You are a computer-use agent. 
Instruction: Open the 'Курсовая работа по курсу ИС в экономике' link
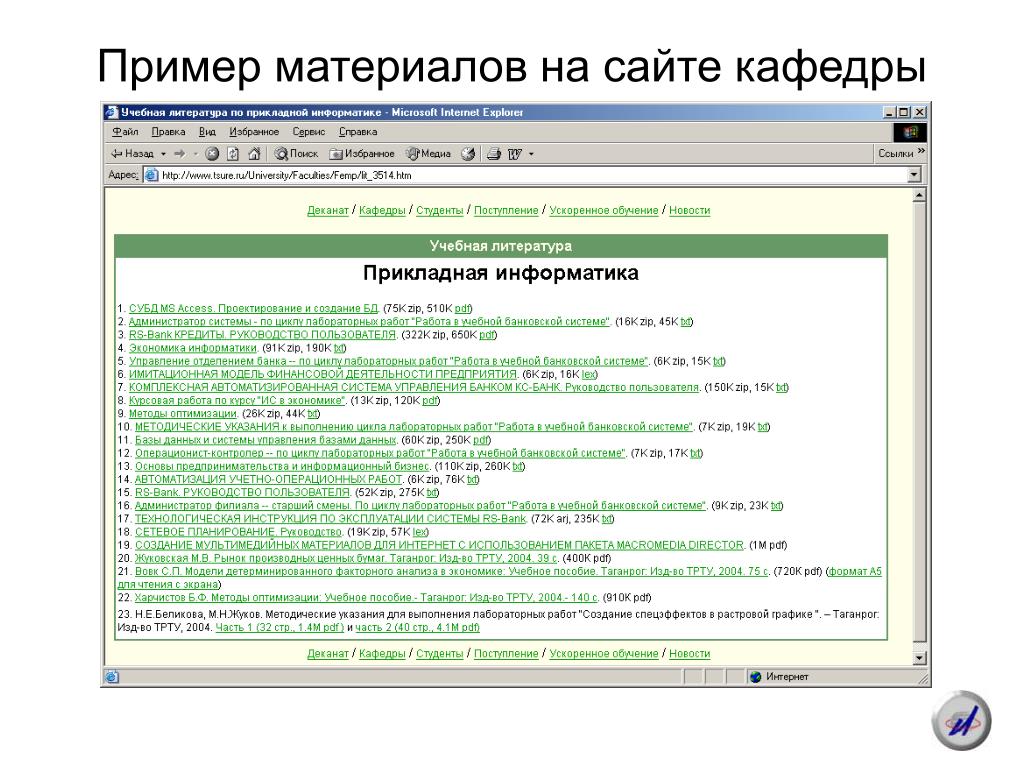coord(236,400)
